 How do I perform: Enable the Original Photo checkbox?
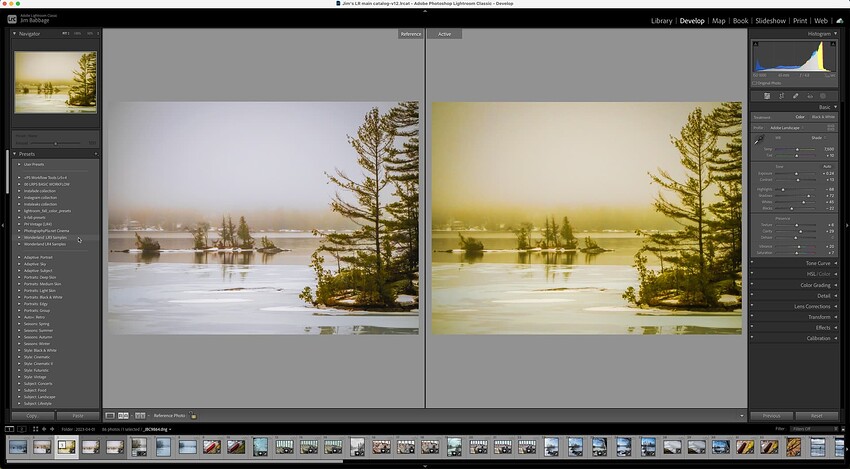[x=755, y=83]
